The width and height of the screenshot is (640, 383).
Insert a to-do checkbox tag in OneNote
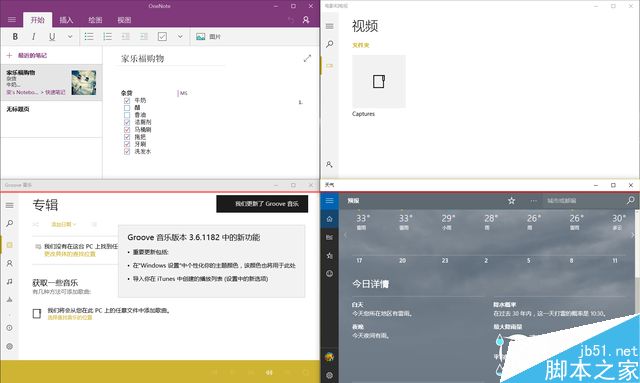click(162, 37)
